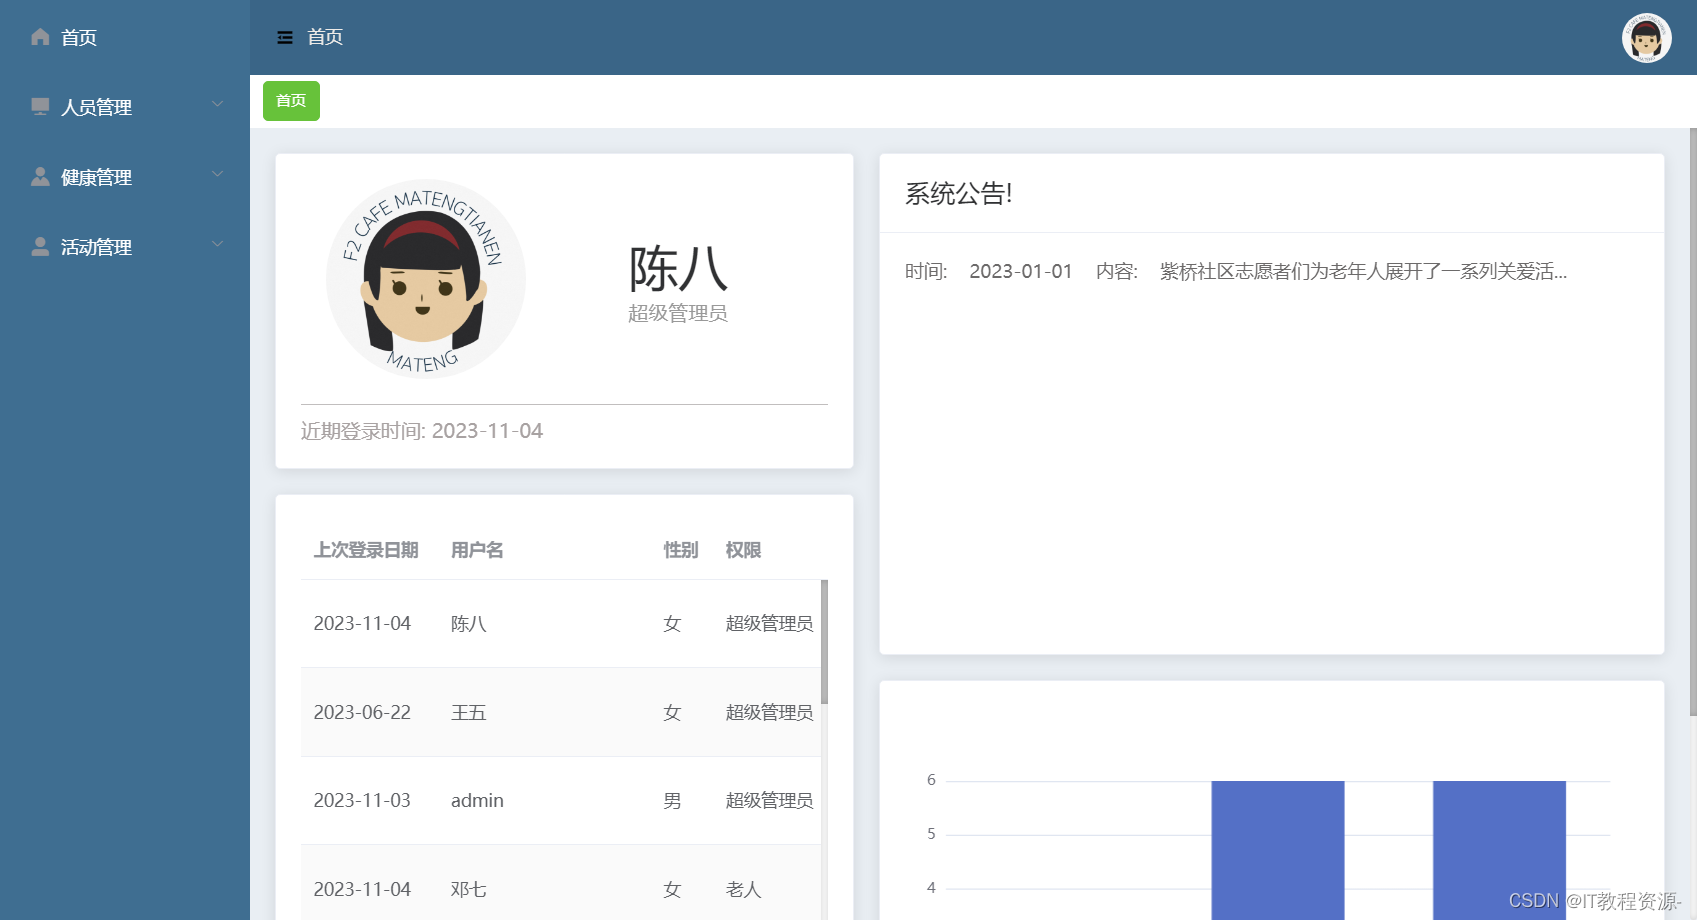The image size is (1697, 920).
Task: Click the home icon in the sidebar
Action: pyautogui.click(x=40, y=37)
